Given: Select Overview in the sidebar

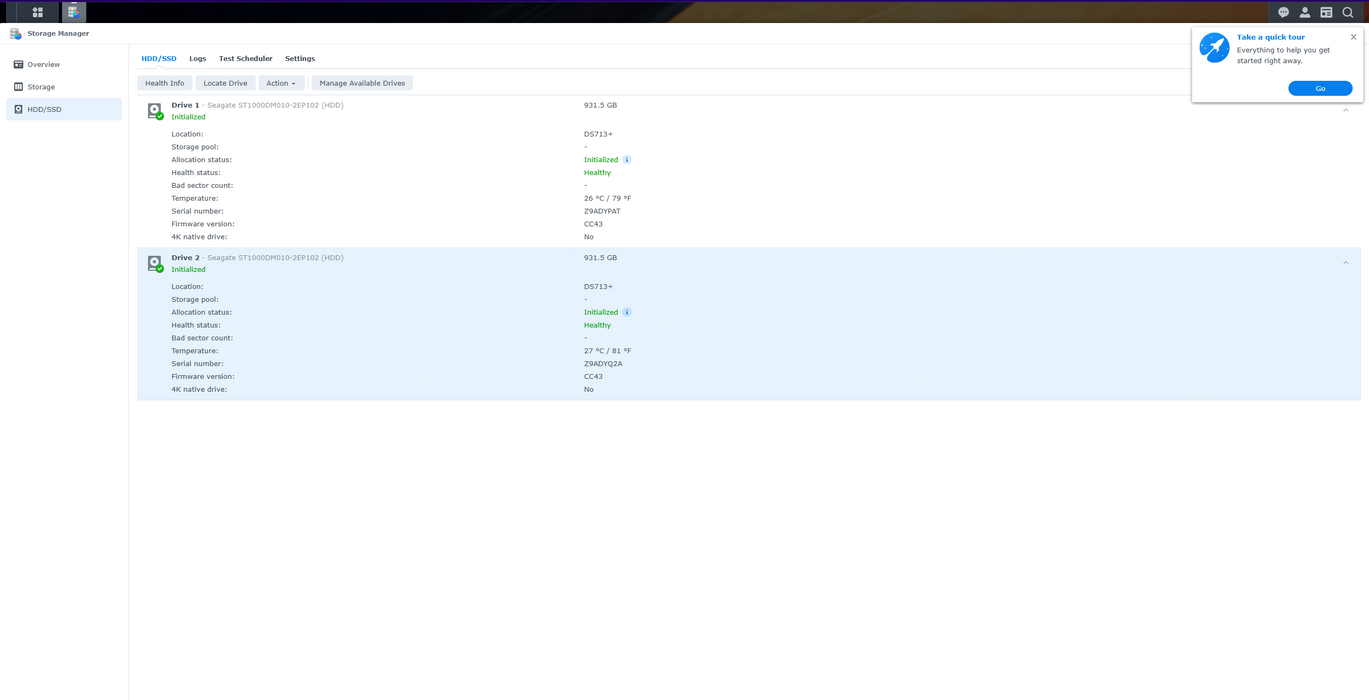Looking at the screenshot, I should click(44, 64).
